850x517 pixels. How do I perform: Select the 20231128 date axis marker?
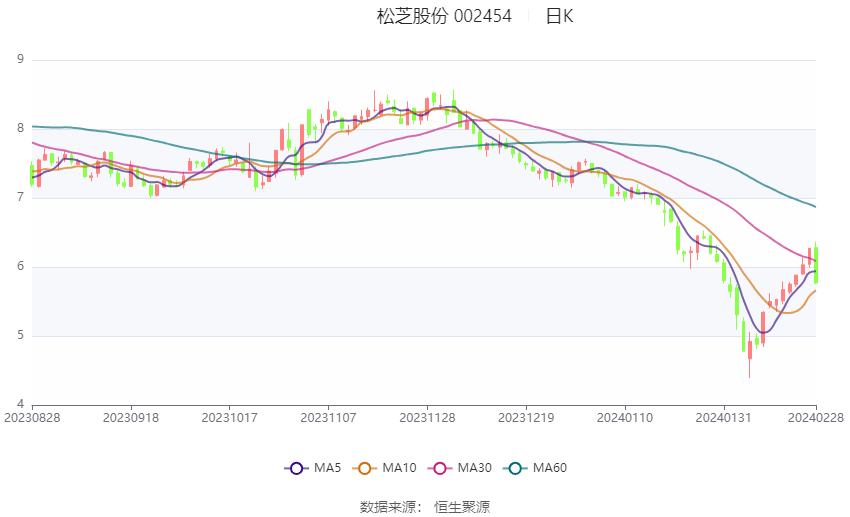click(427, 418)
